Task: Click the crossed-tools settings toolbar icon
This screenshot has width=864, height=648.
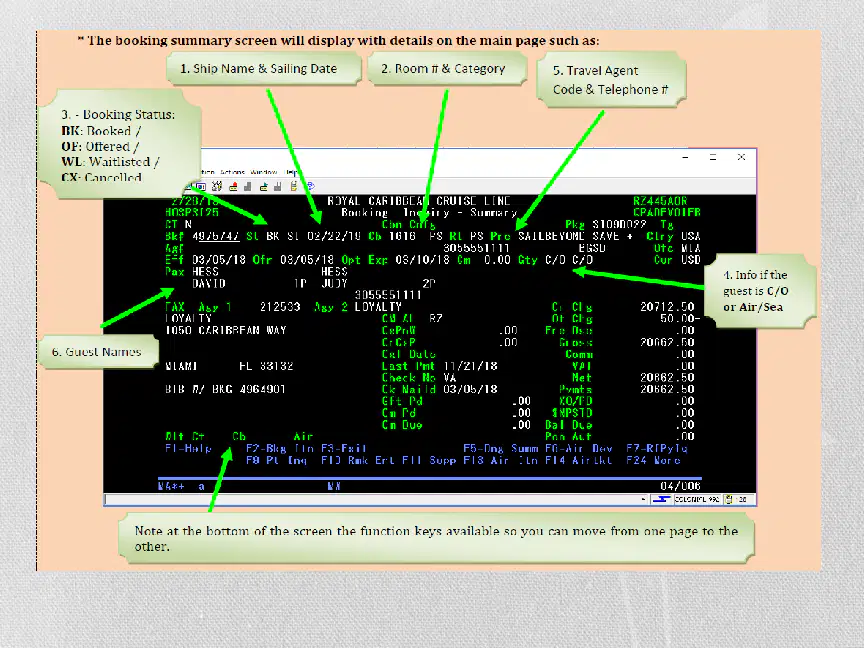Action: click(x=217, y=187)
